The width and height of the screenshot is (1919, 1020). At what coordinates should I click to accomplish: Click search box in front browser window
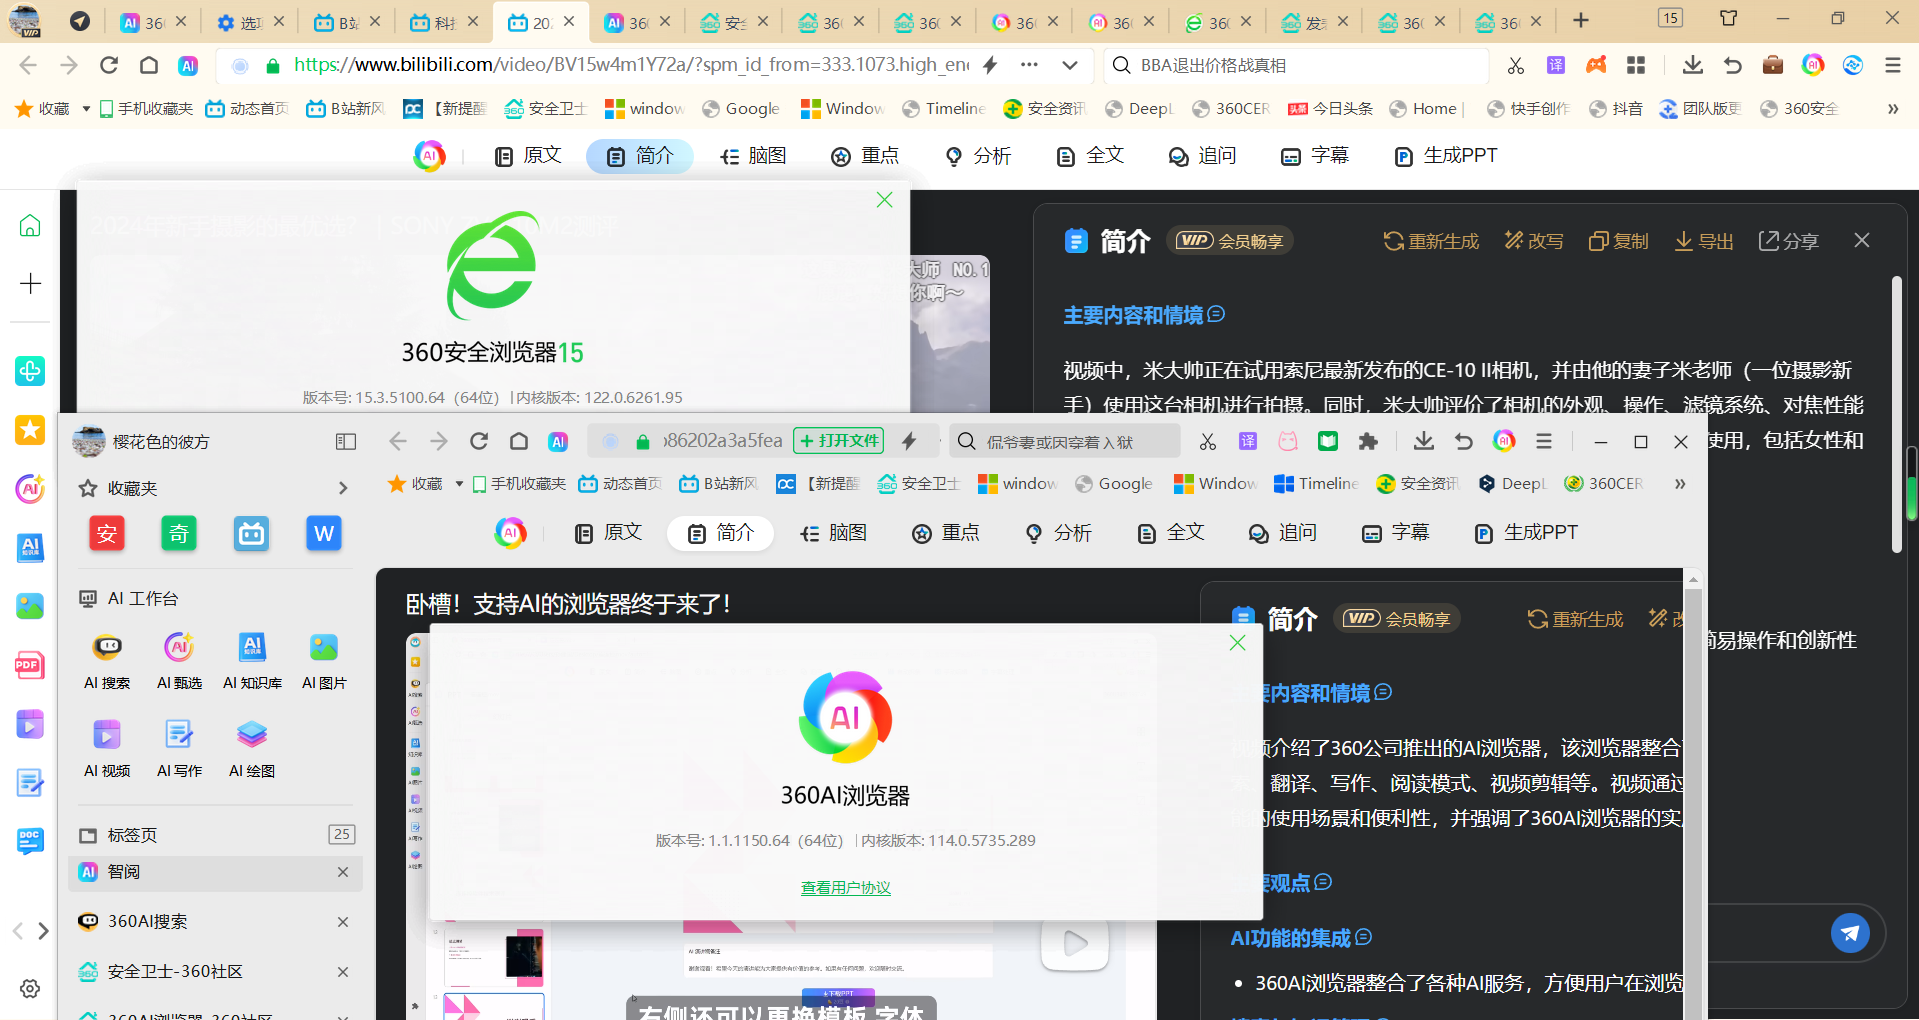click(1065, 441)
